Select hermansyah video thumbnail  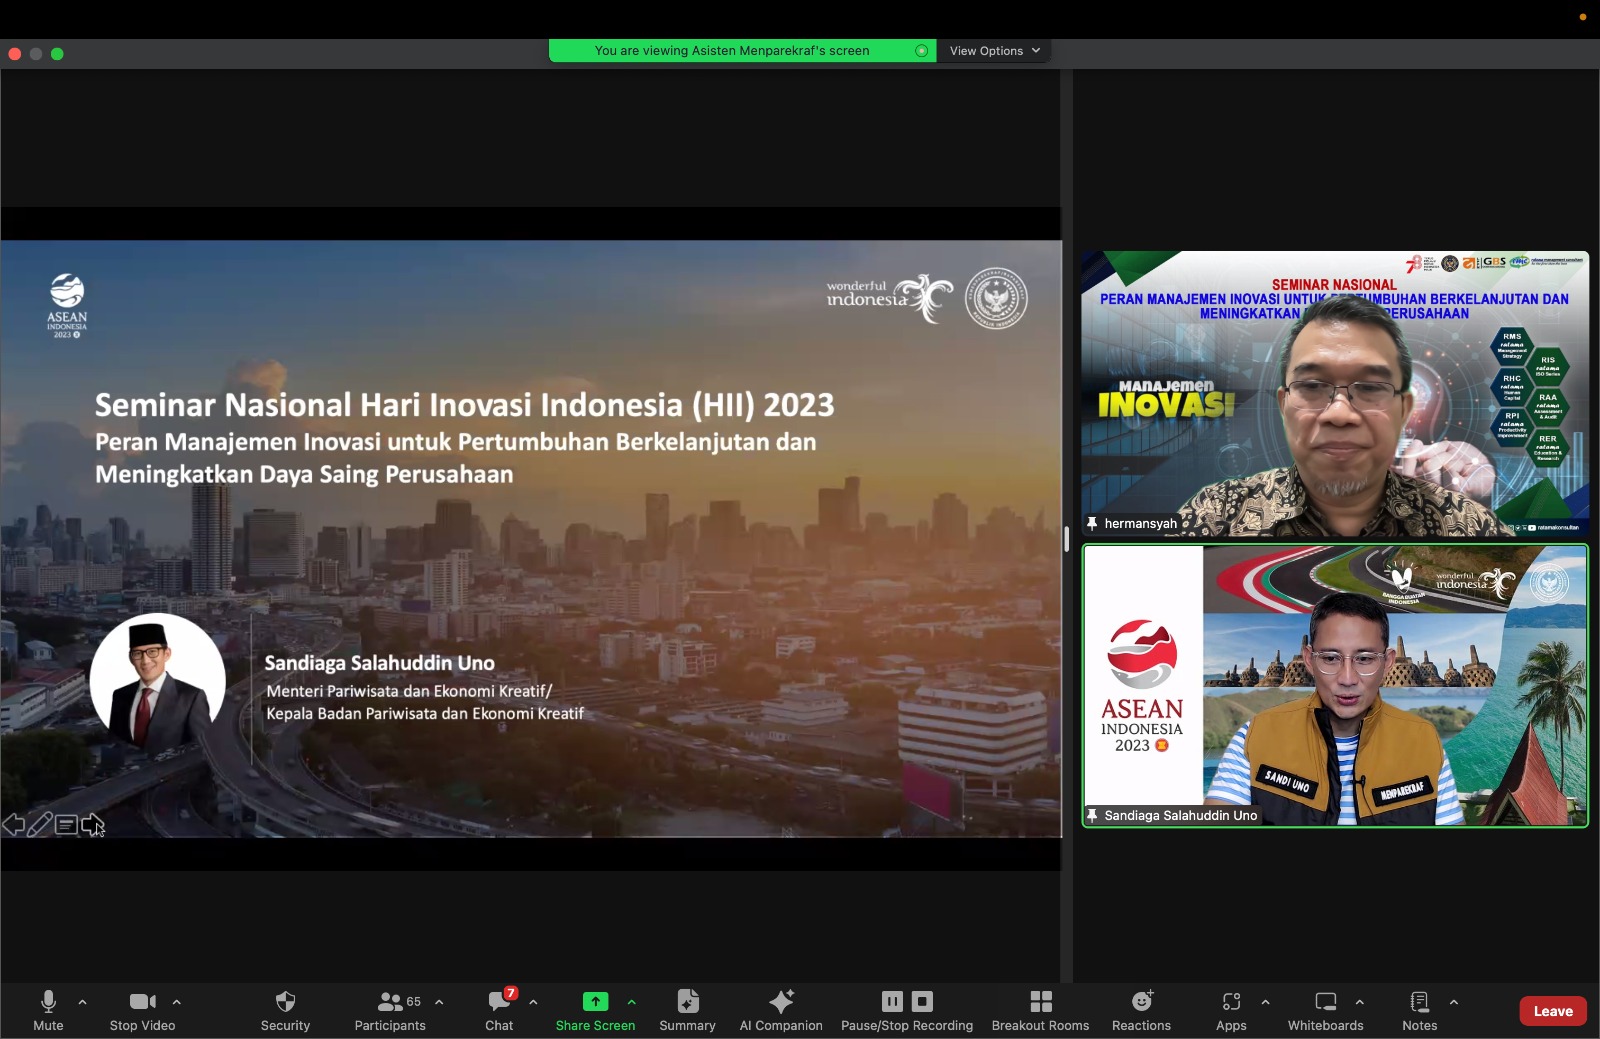click(x=1335, y=393)
